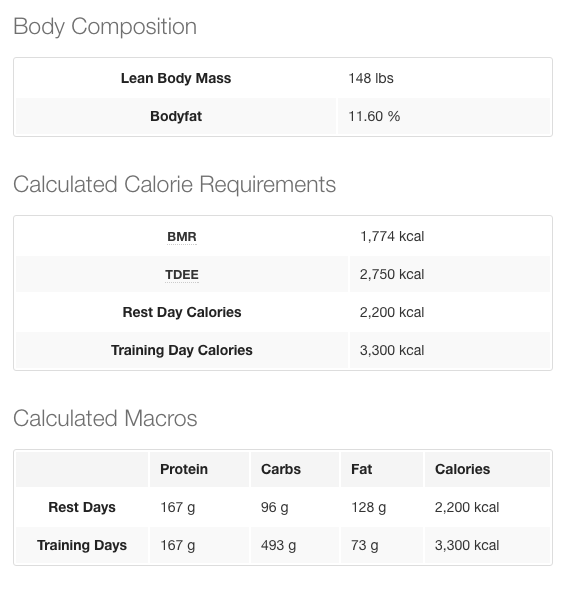Viewport: 573px width, 591px height.
Task: Click the Body Composition heading
Action: pyautogui.click(x=105, y=27)
